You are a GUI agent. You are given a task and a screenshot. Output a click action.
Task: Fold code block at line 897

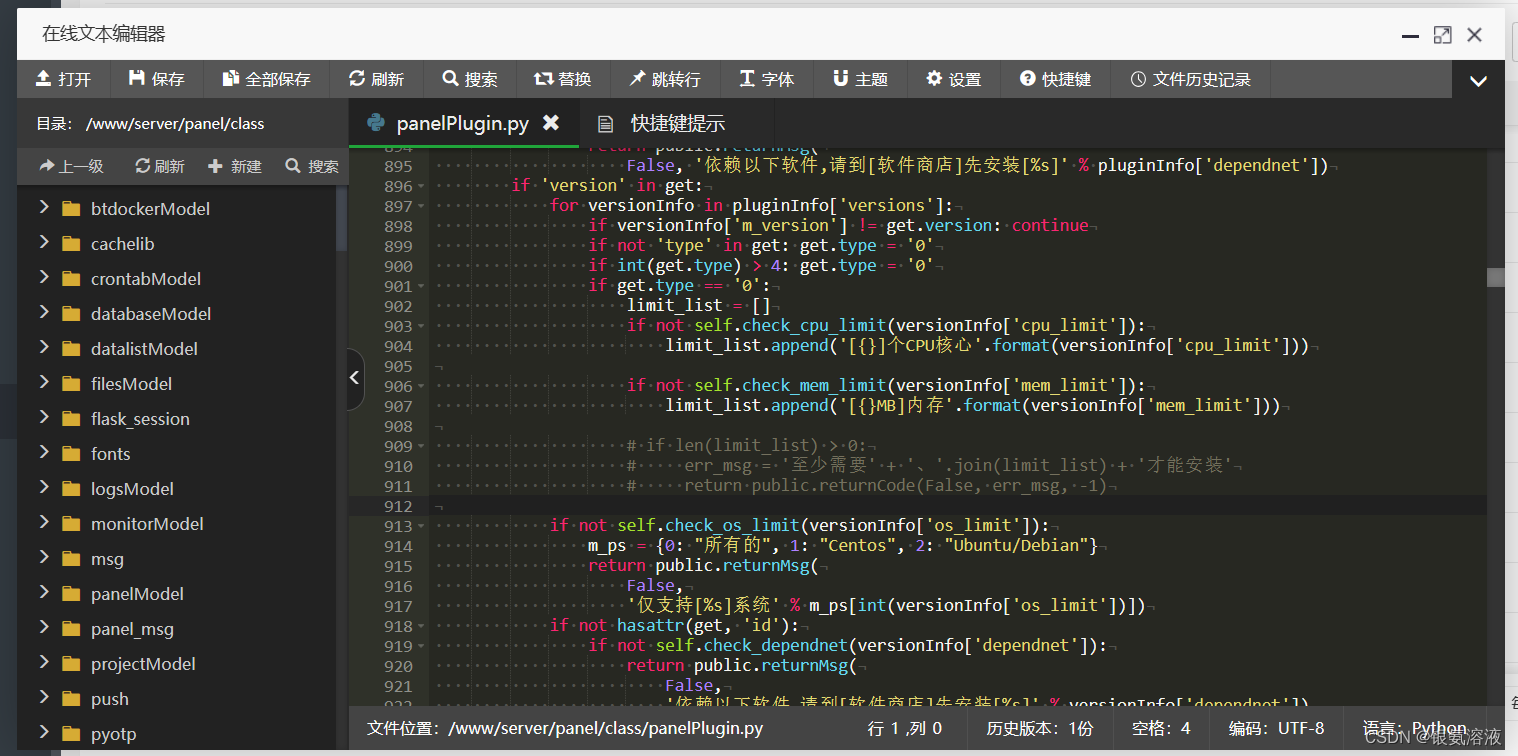(x=421, y=206)
